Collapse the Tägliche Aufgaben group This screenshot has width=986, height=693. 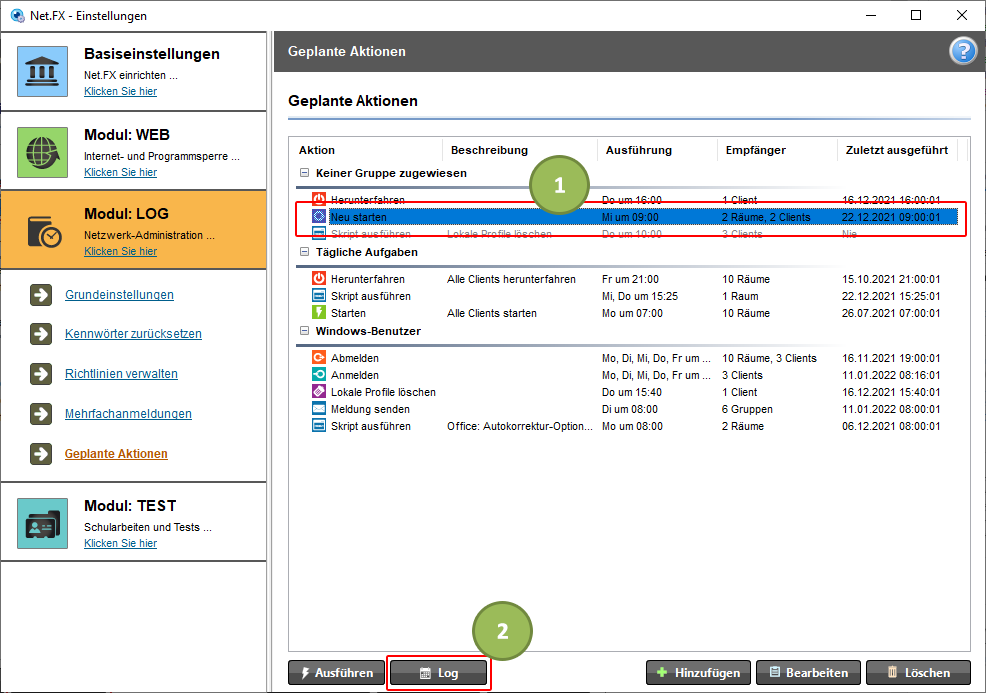click(x=304, y=252)
